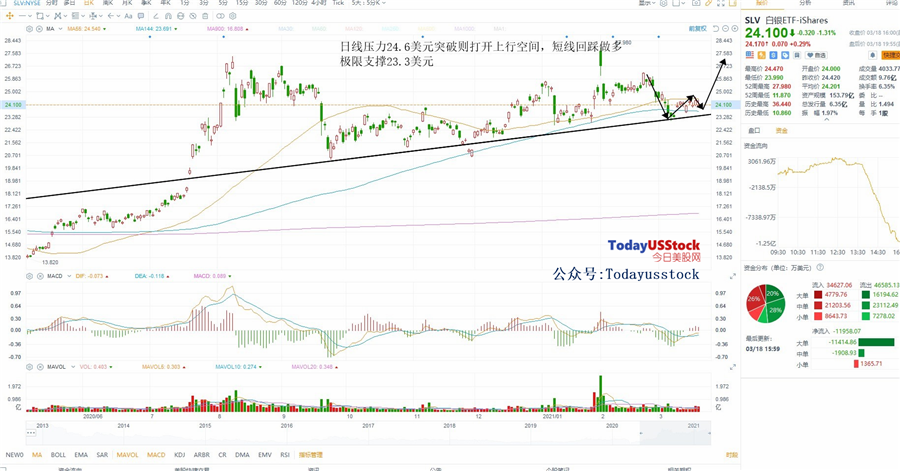Open the 分析 analysis tab
Screen dimensions: 900x471
coord(805,3)
